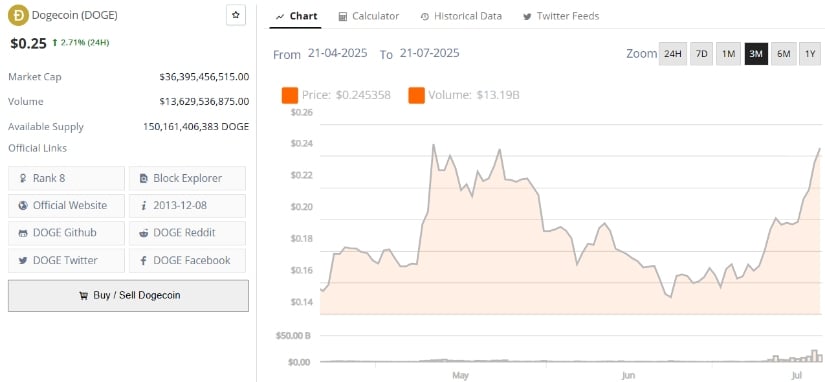Open the Block Explorer link

pyautogui.click(x=187, y=178)
